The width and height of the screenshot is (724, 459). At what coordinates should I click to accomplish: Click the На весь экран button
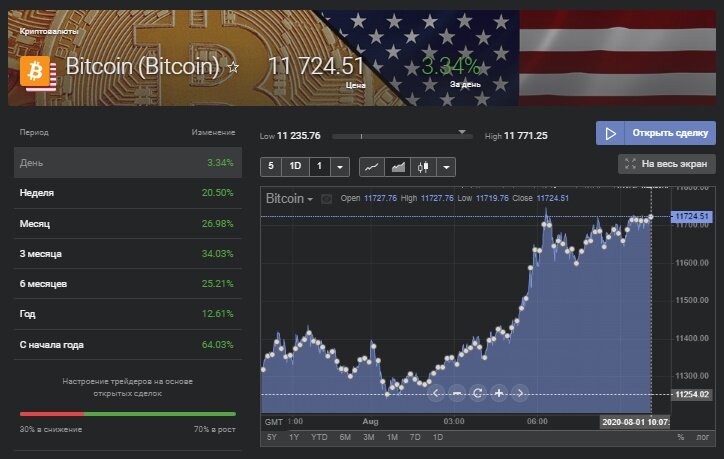point(668,163)
